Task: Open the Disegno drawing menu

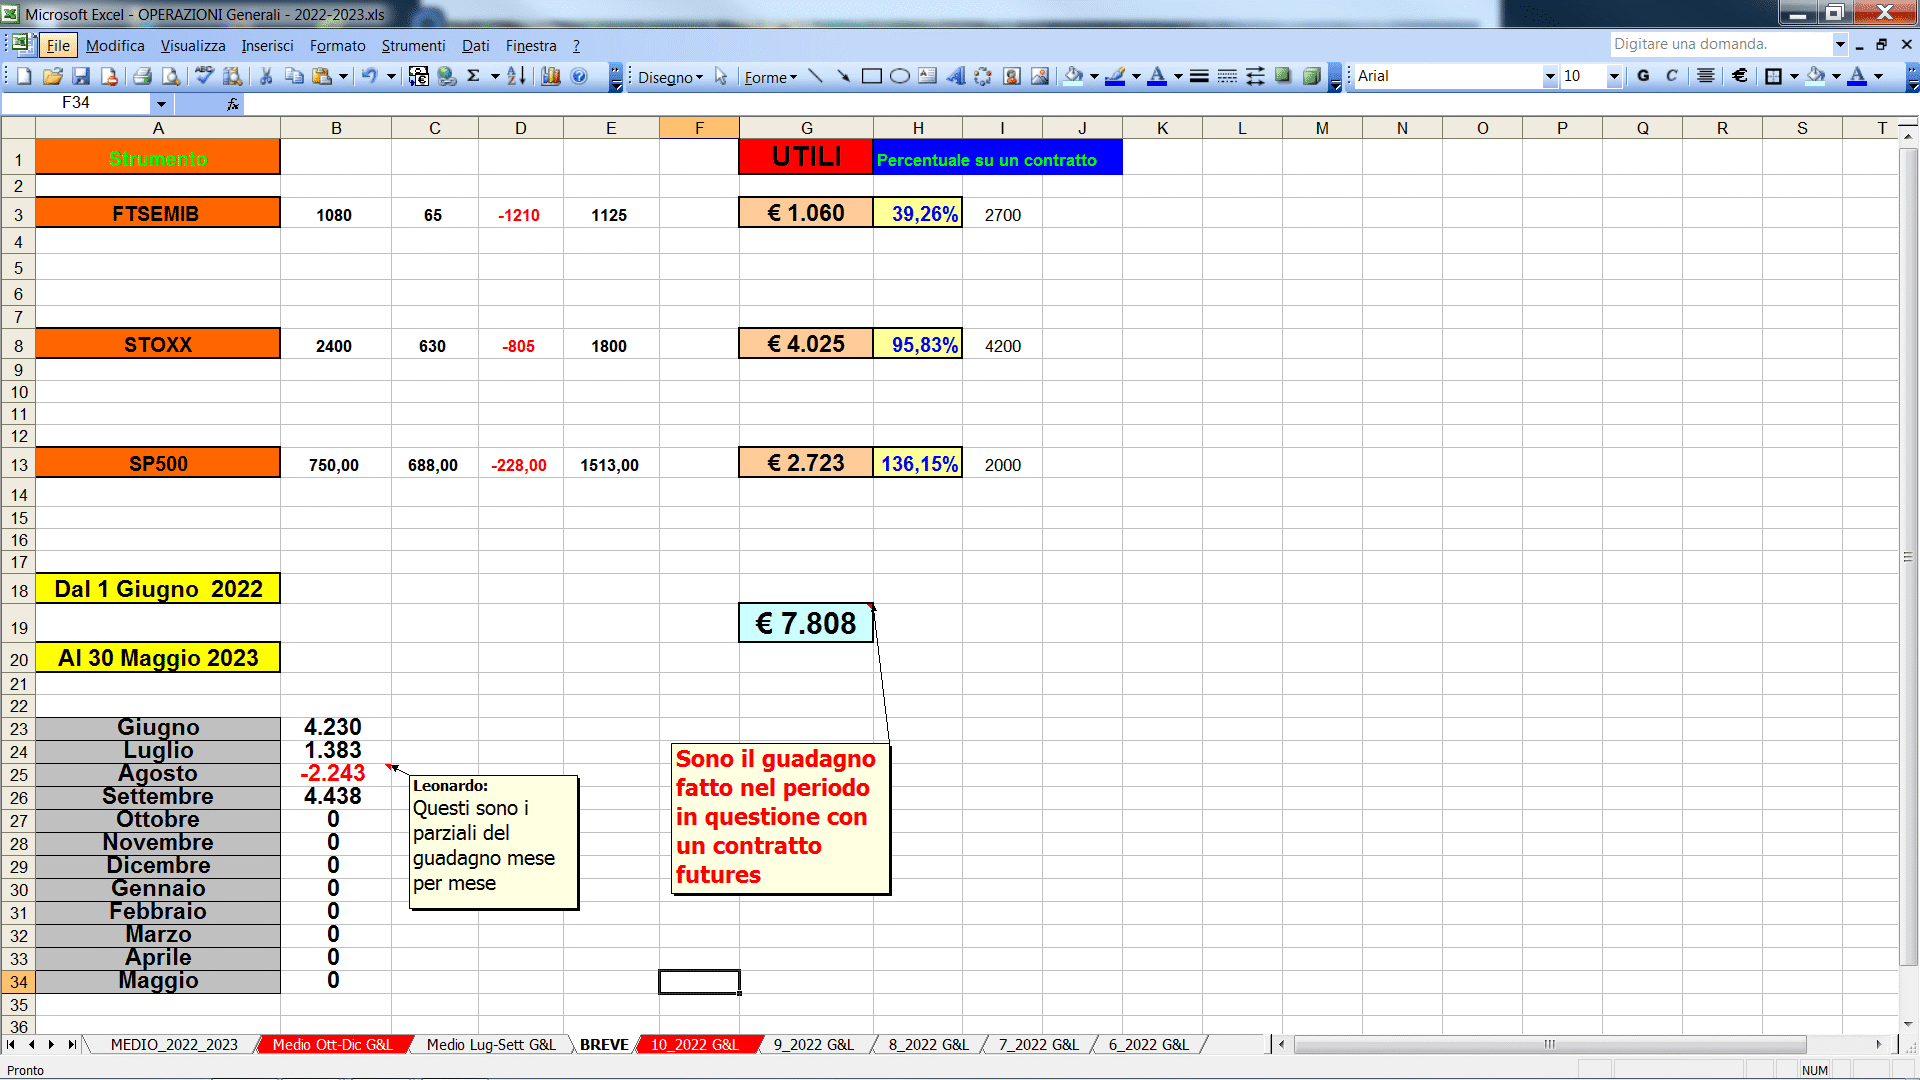Action: pyautogui.click(x=670, y=77)
